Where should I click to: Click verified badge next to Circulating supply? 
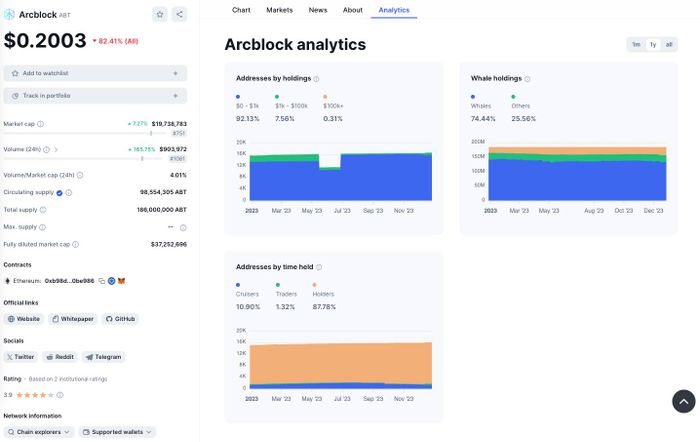[59, 193]
